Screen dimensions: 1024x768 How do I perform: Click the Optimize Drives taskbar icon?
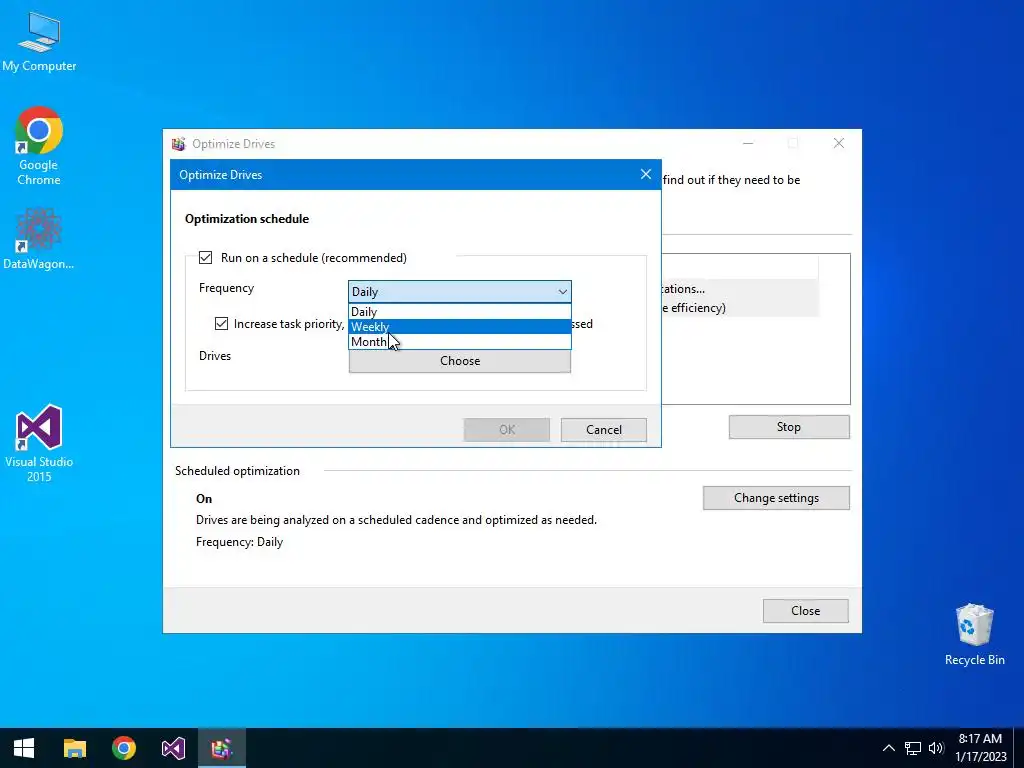pyautogui.click(x=221, y=748)
